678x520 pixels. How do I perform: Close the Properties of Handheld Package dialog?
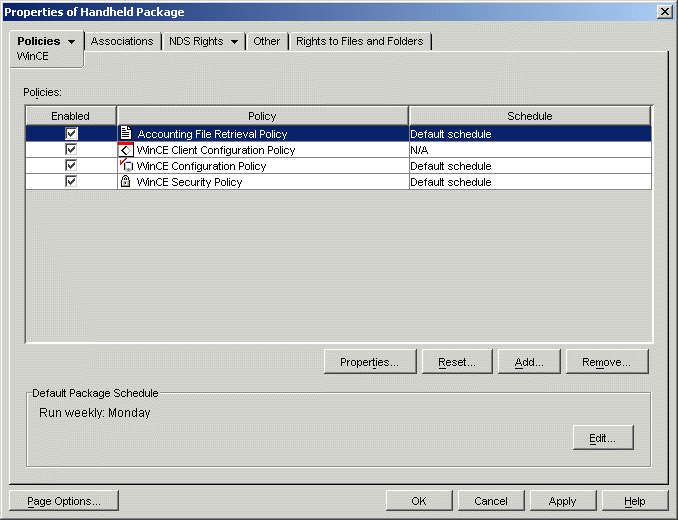pos(664,12)
